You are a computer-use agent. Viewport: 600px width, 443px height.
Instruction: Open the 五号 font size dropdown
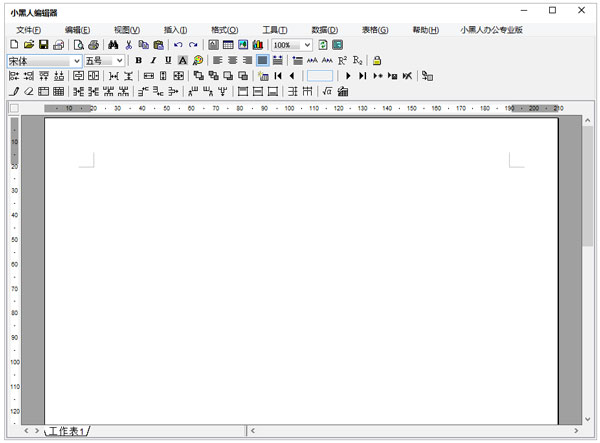pos(120,61)
